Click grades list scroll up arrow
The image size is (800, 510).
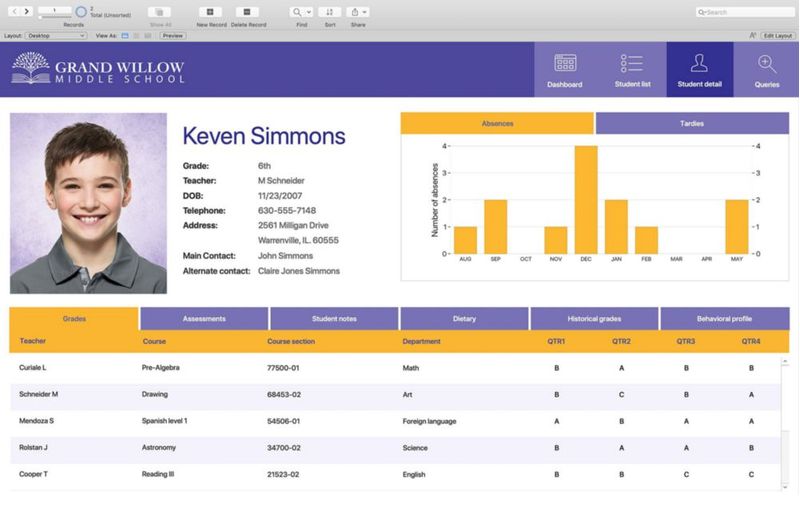[x=785, y=362]
